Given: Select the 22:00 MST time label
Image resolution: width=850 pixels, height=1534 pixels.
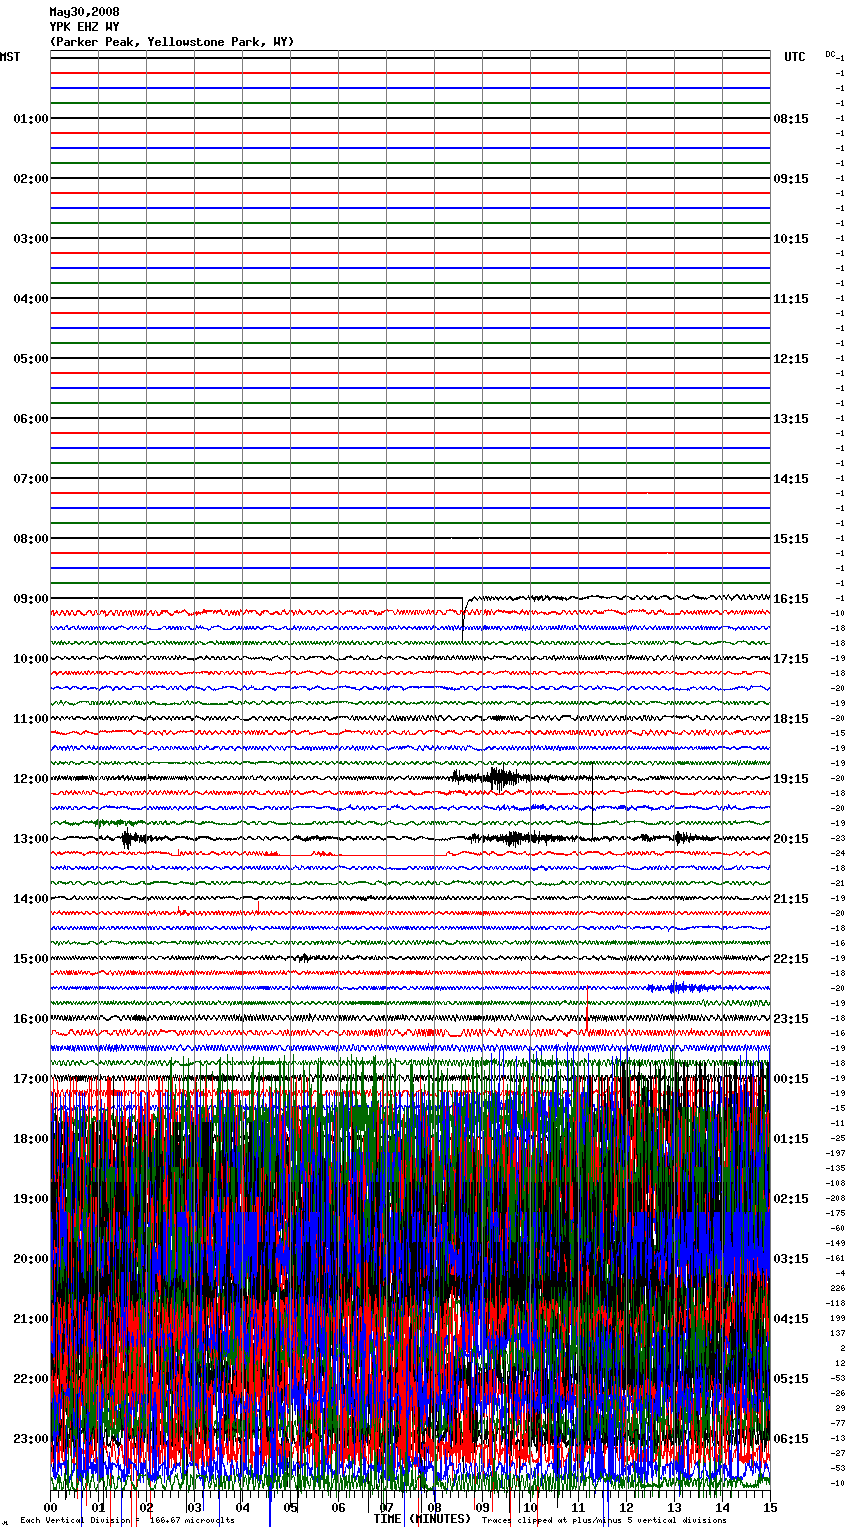Looking at the screenshot, I should pyautogui.click(x=31, y=1379).
